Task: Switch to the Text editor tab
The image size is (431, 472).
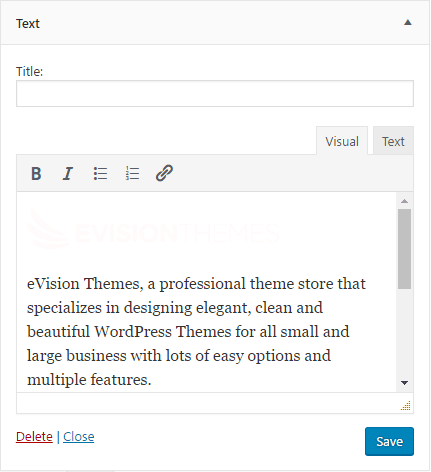Action: tap(393, 141)
